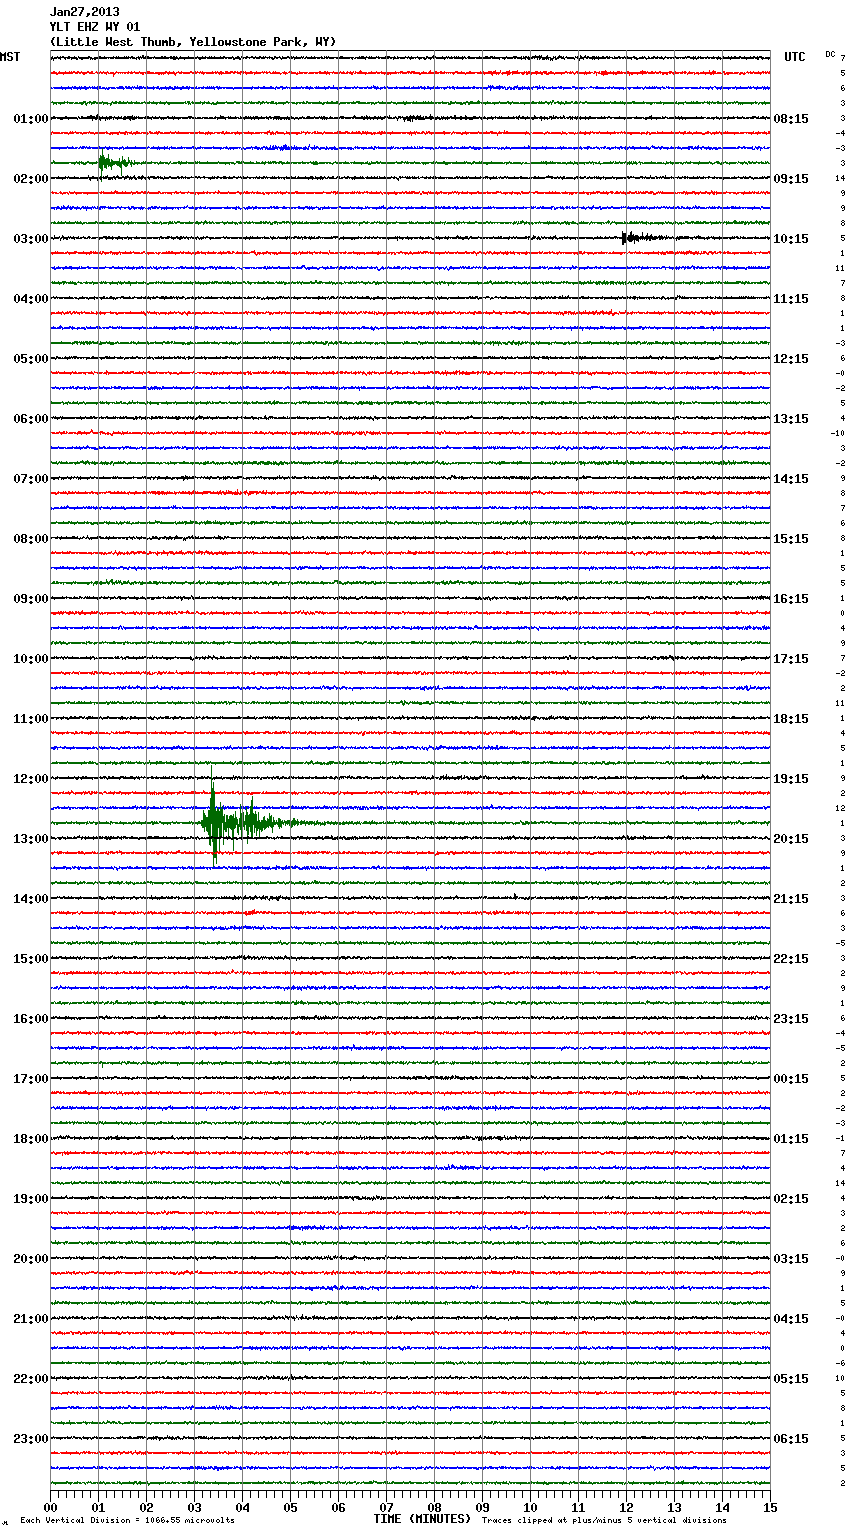Select the 01:00 MST time label
850x1534 pixels.
[30, 119]
